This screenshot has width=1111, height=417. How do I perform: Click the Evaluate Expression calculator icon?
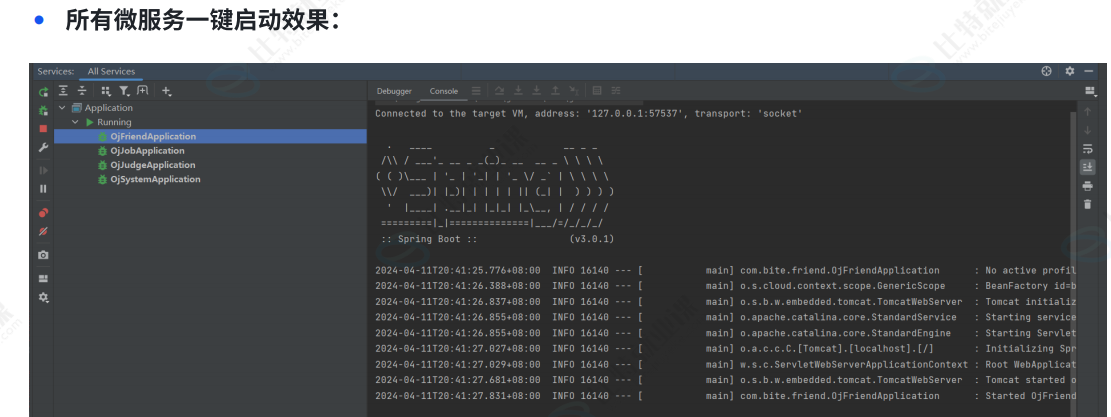coord(597,91)
